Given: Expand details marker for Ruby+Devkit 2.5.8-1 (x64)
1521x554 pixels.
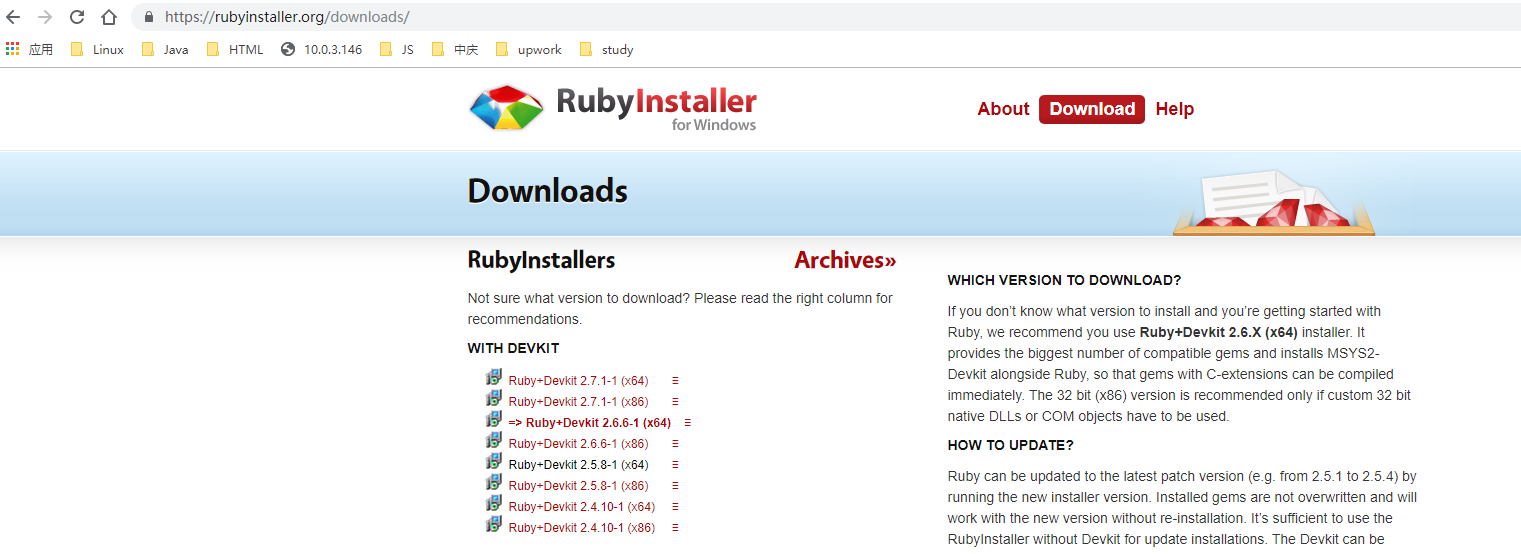Looking at the screenshot, I should pyautogui.click(x=675, y=465).
